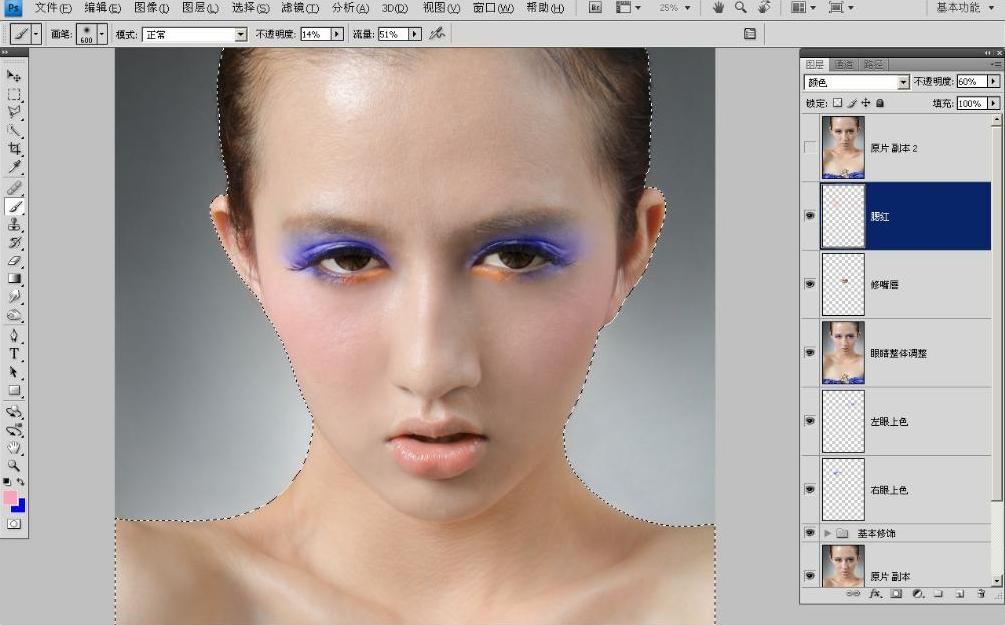Select the Magic Wand tool

tap(13, 131)
